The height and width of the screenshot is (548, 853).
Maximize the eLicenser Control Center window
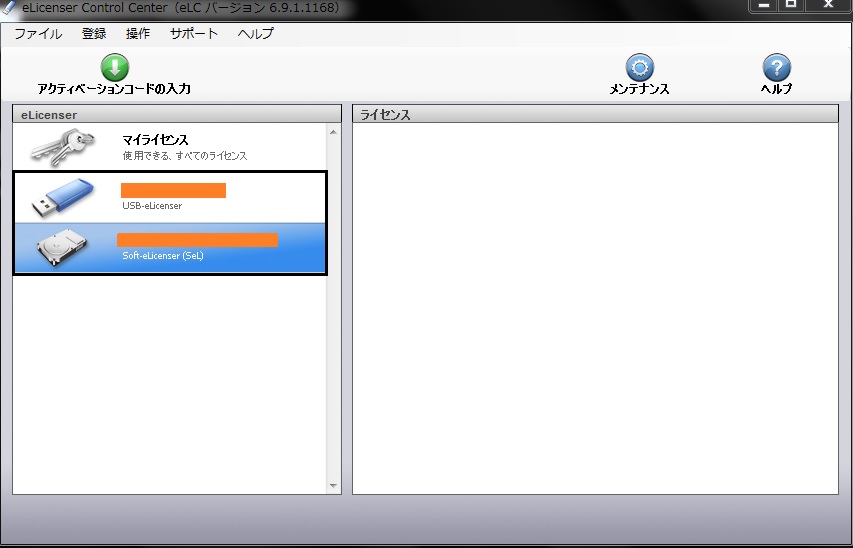[x=791, y=4]
